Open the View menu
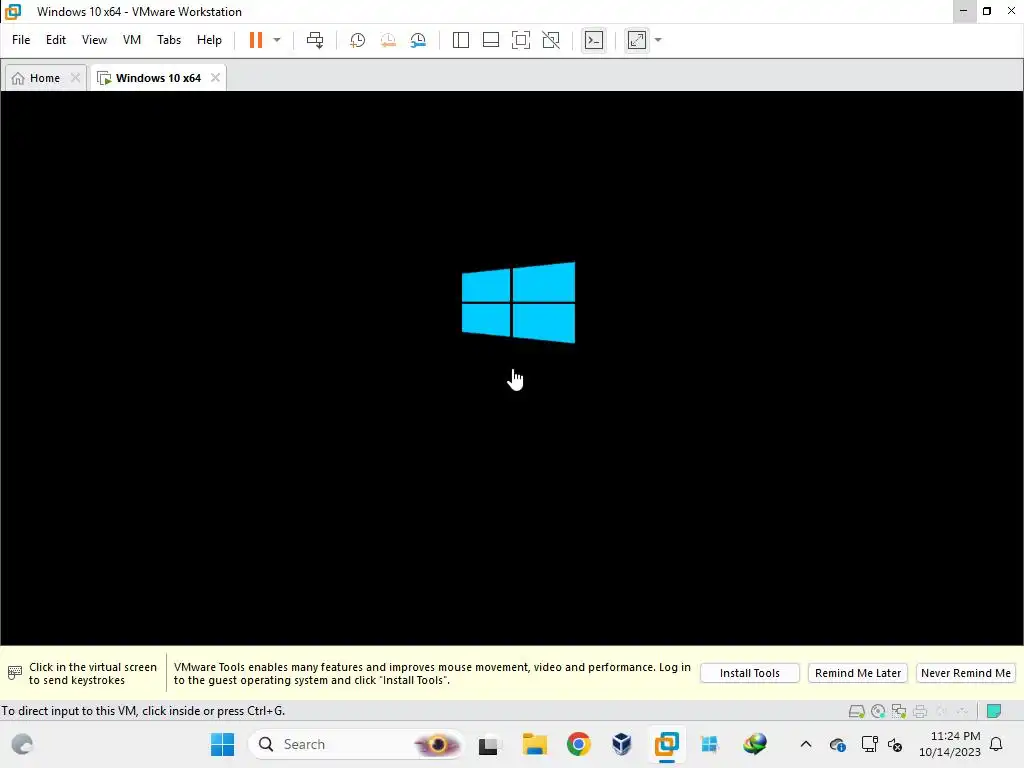The height and width of the screenshot is (768, 1024). coord(94,40)
